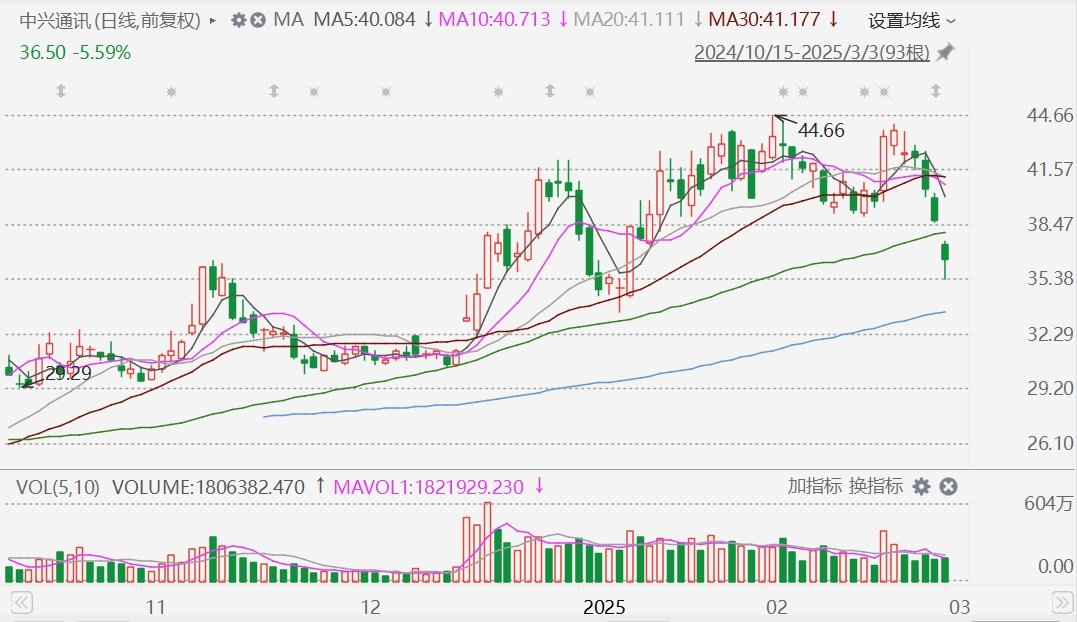Click the 36.50 -5.59% price change text

tap(75, 52)
